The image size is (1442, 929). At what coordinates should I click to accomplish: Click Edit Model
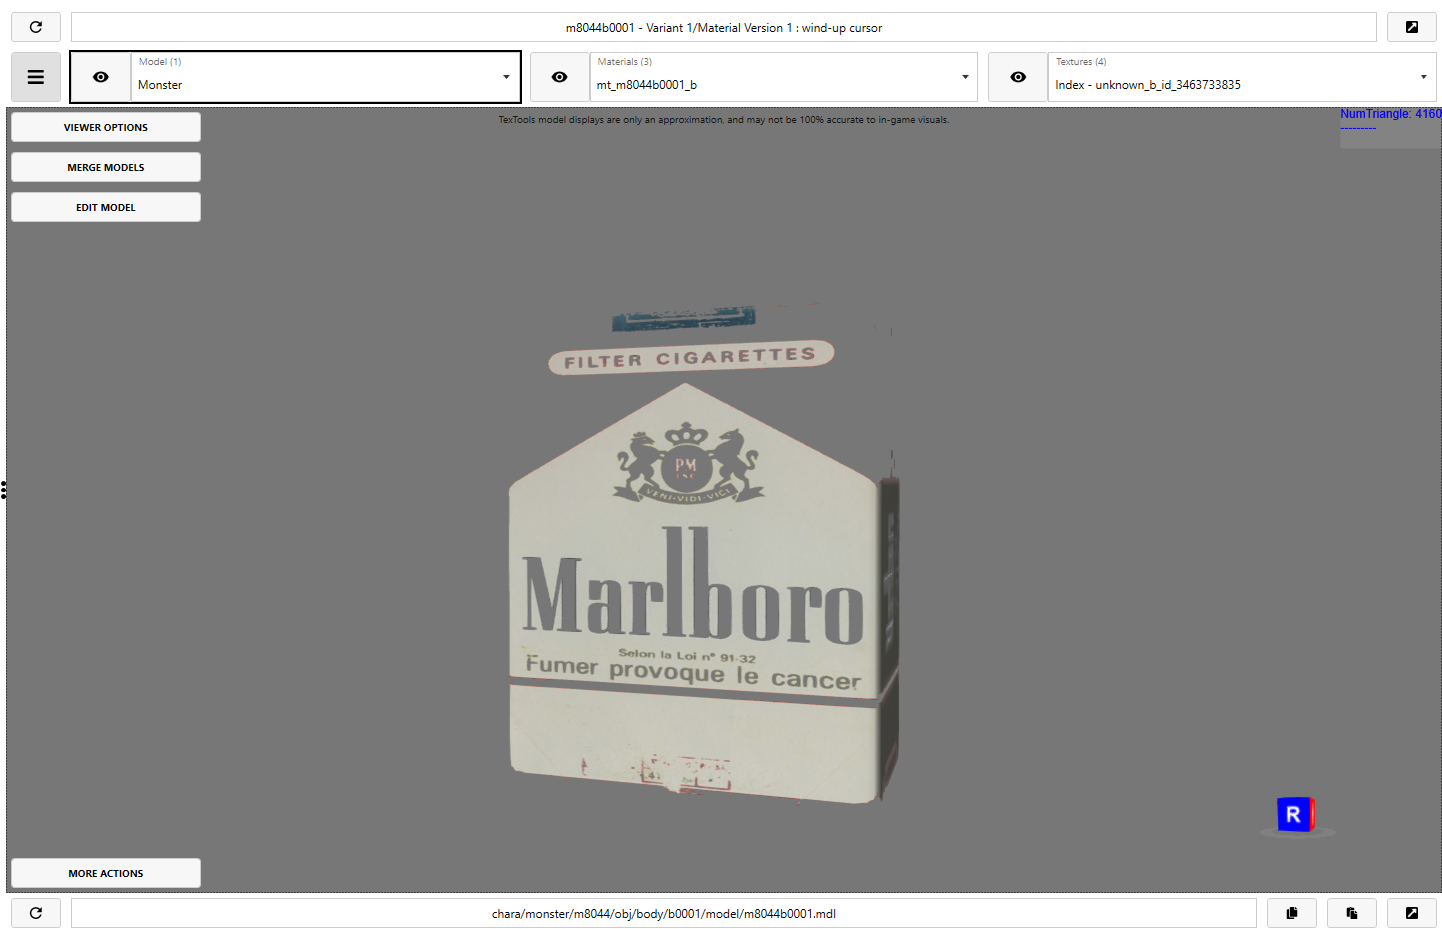pos(106,207)
